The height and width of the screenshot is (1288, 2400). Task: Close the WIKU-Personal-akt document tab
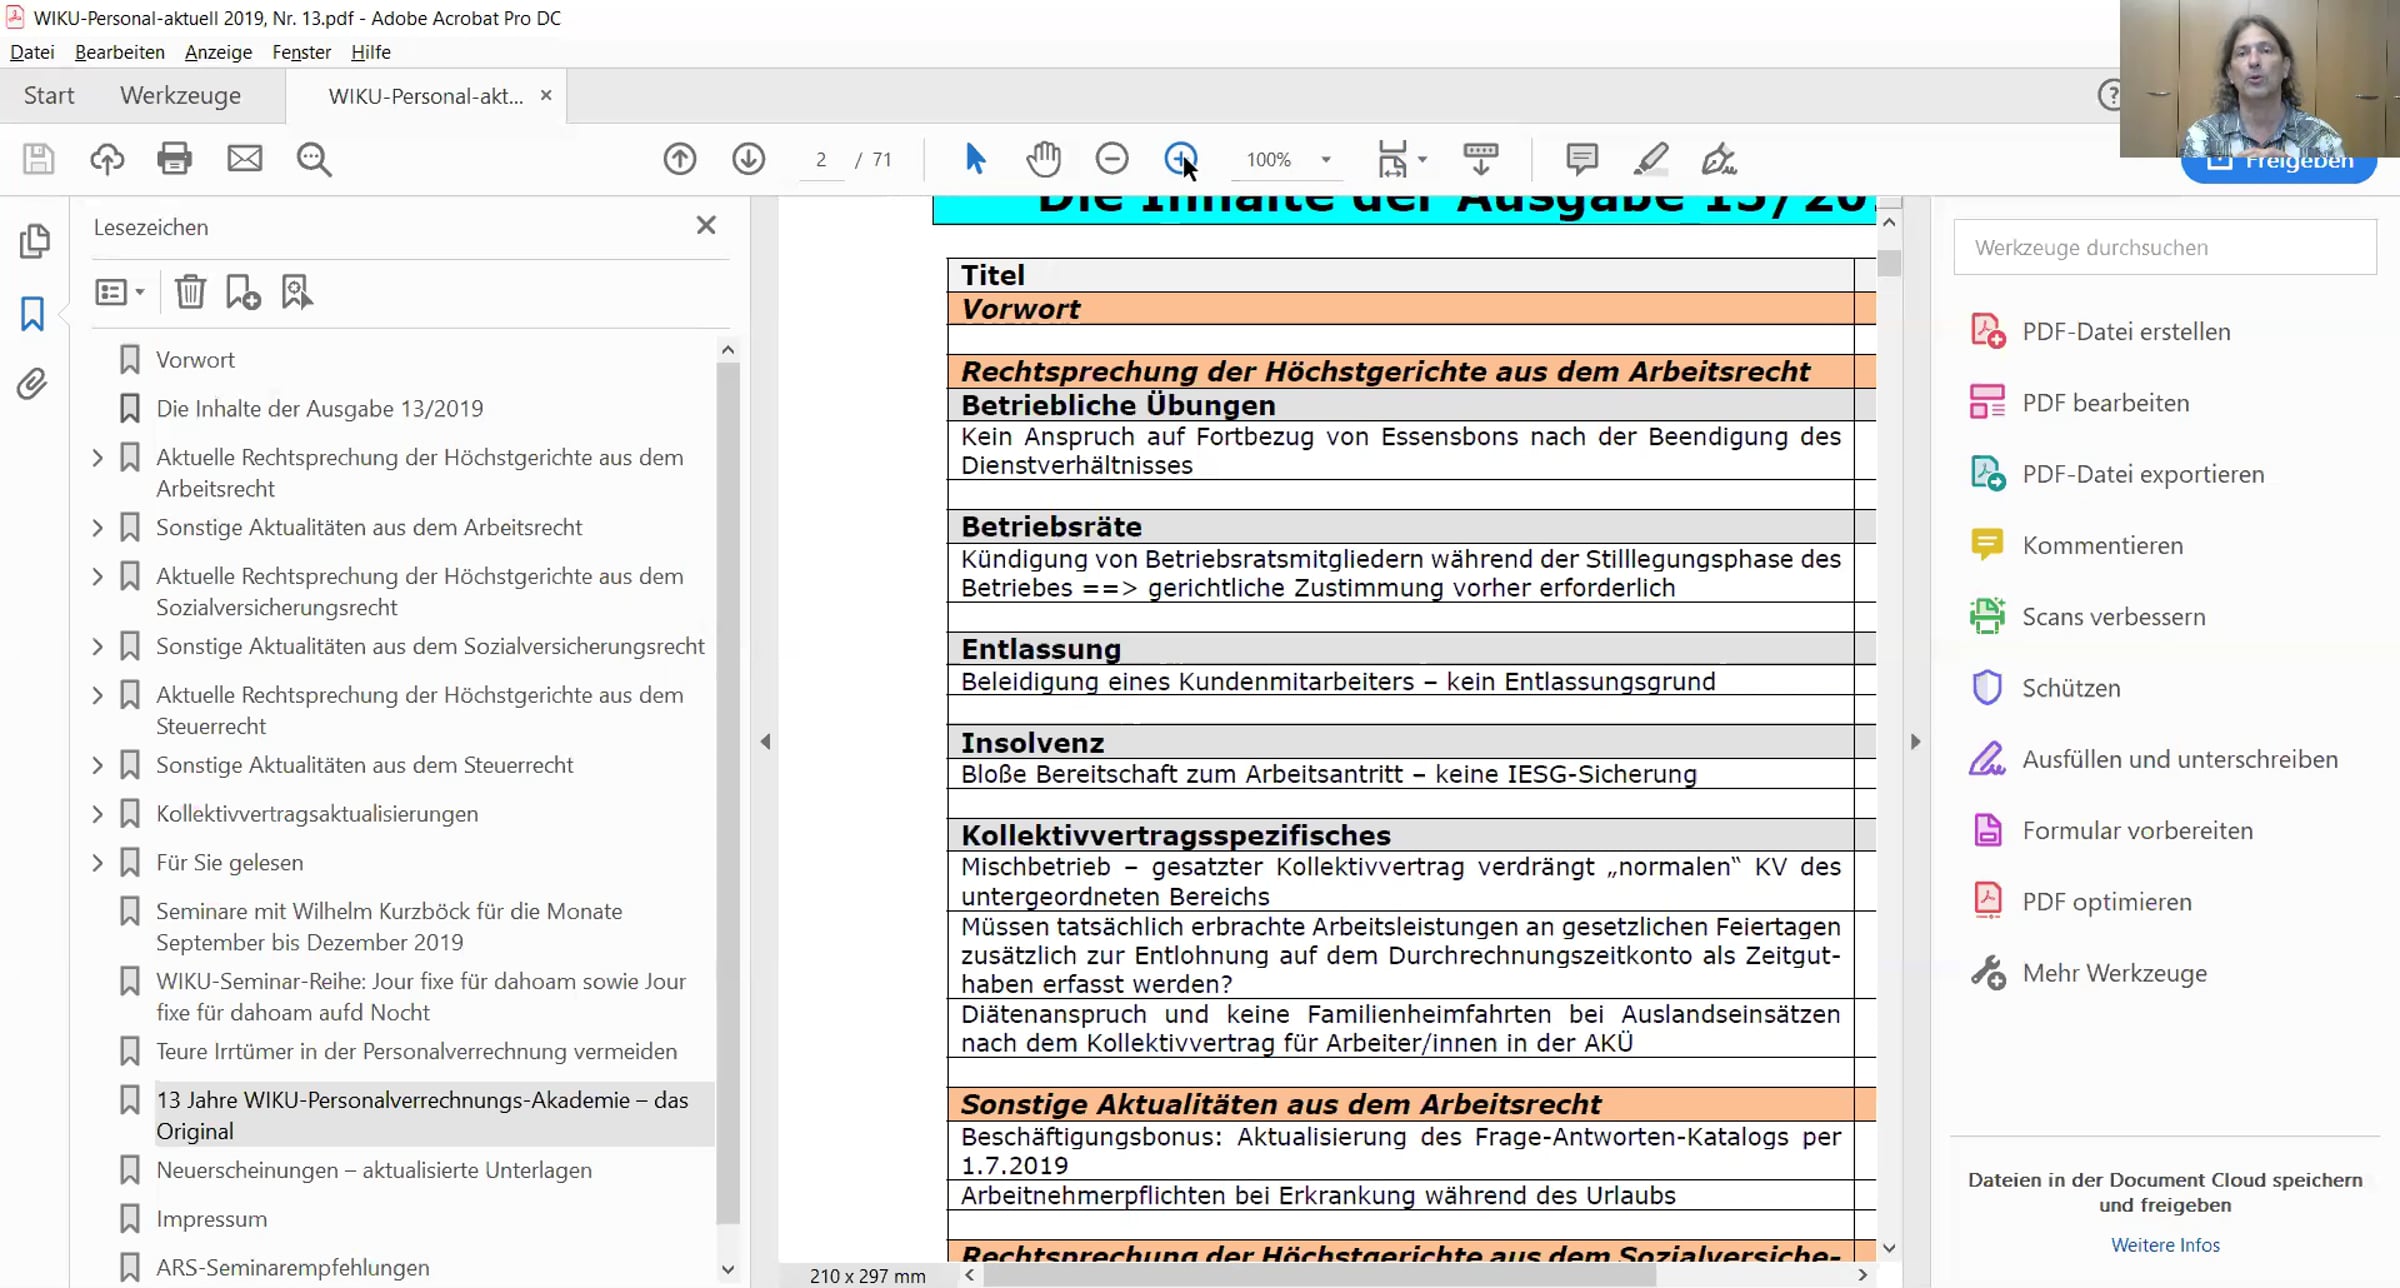pos(546,95)
